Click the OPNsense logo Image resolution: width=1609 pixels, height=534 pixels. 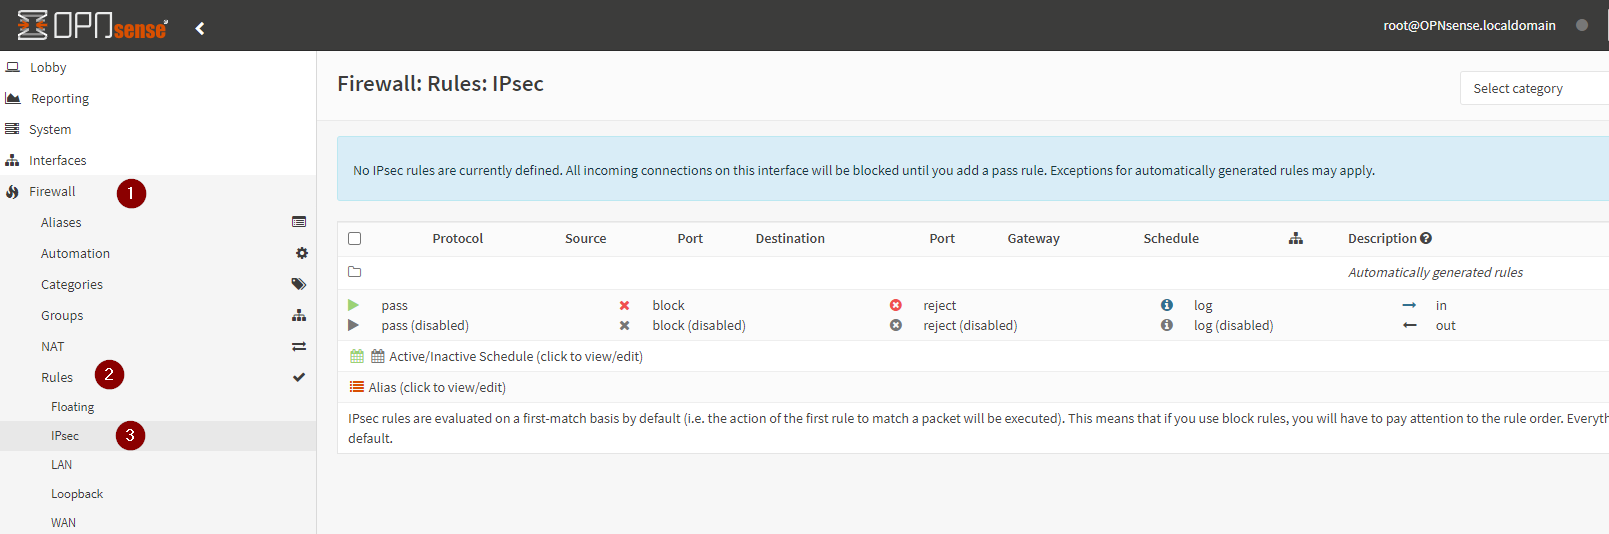(92, 25)
